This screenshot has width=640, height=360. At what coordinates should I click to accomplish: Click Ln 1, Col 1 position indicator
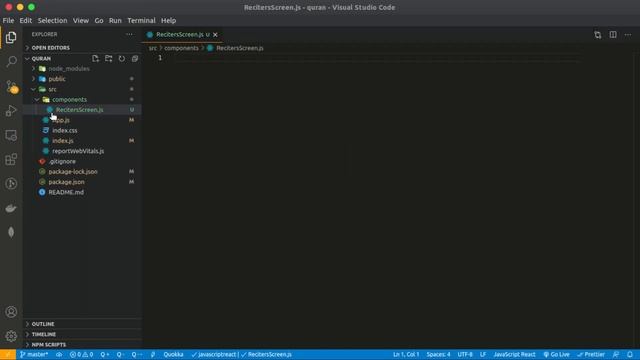point(406,354)
